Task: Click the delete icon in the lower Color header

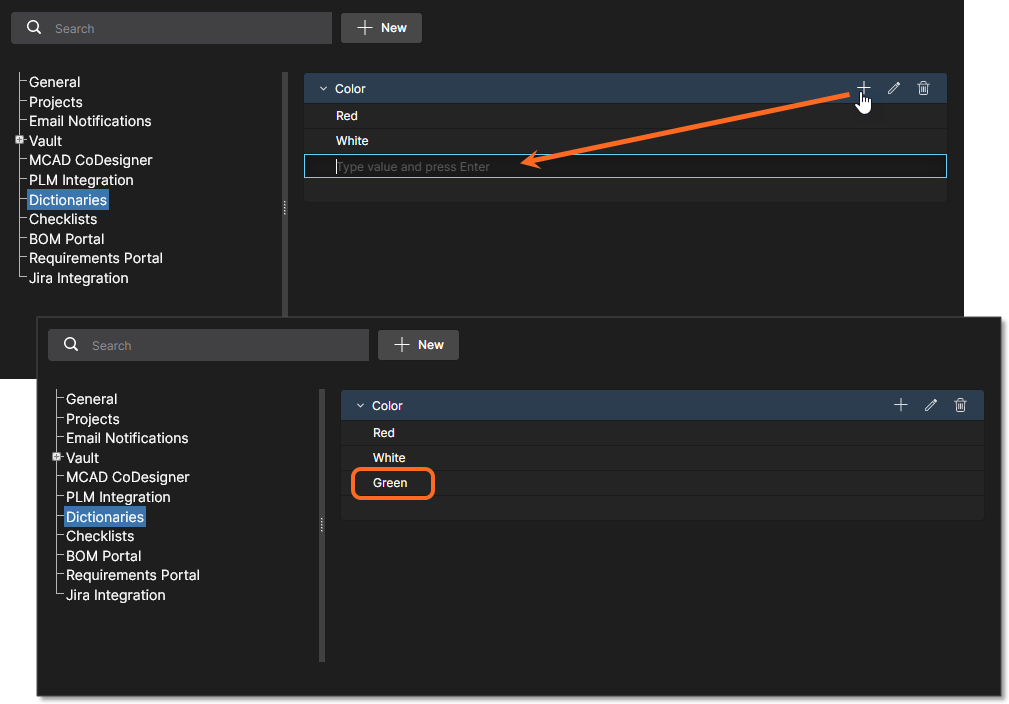Action: (x=960, y=405)
